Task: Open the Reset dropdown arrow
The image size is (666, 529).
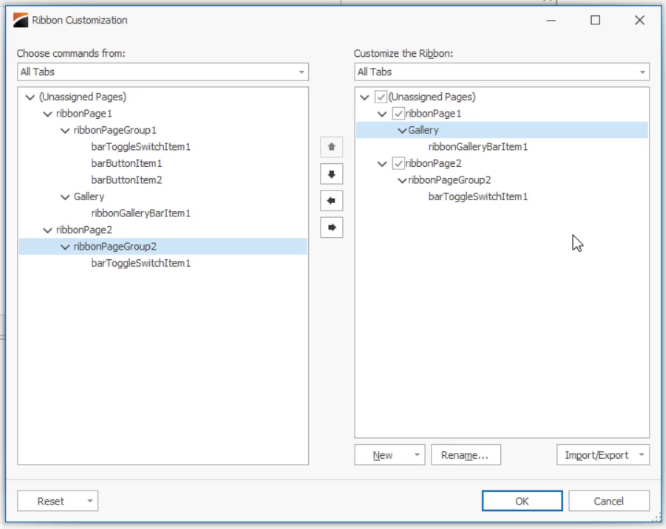Action: (90, 501)
